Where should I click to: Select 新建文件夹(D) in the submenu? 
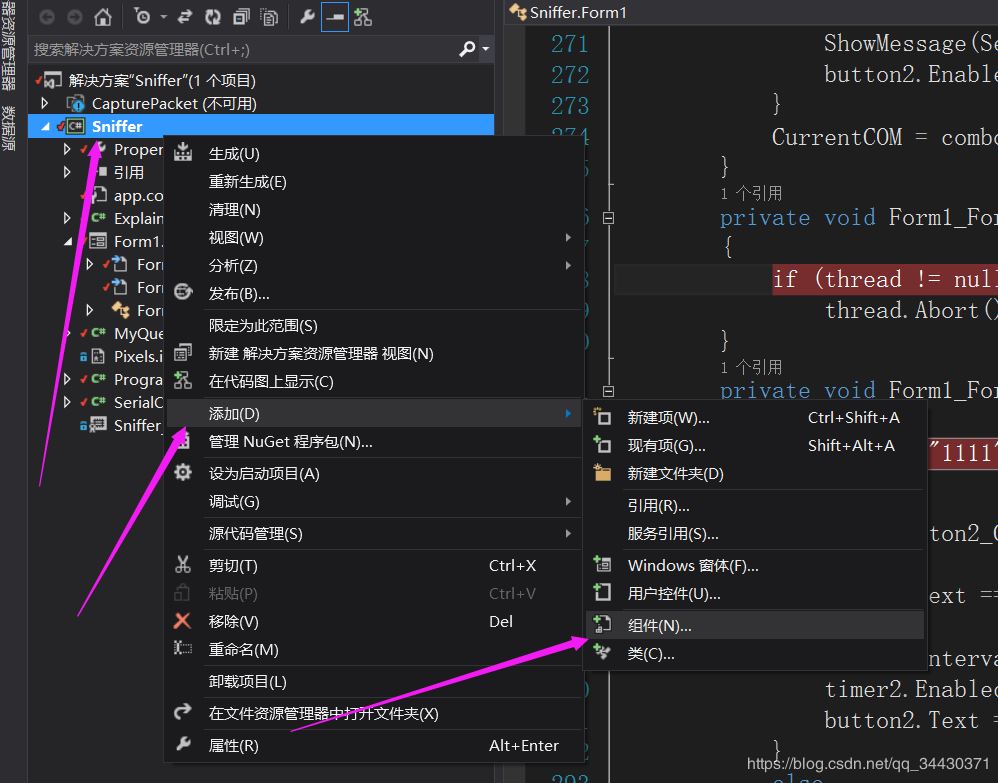pos(755,474)
